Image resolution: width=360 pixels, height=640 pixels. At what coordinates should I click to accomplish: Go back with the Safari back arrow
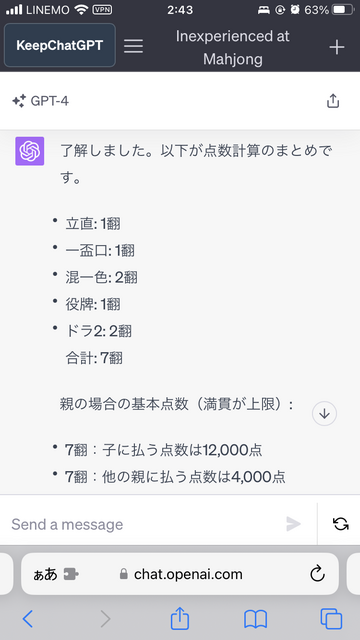tap(28, 619)
